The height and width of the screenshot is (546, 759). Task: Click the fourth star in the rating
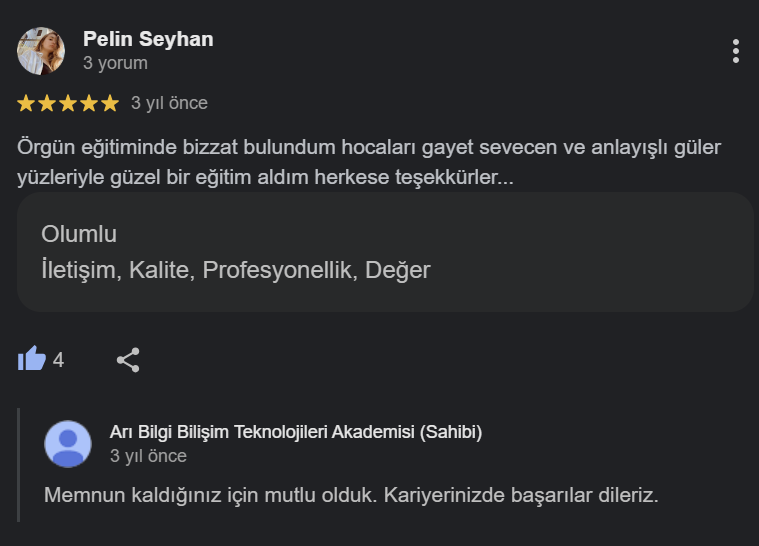[88, 103]
